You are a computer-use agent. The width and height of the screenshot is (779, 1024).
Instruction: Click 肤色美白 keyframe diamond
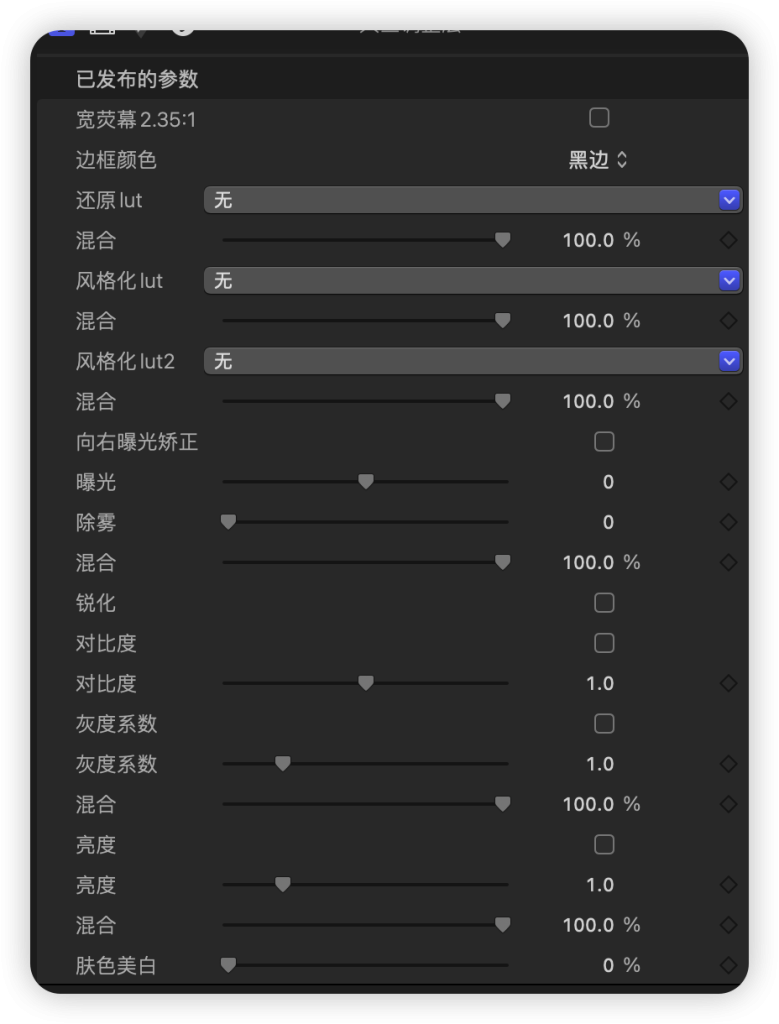tap(728, 965)
